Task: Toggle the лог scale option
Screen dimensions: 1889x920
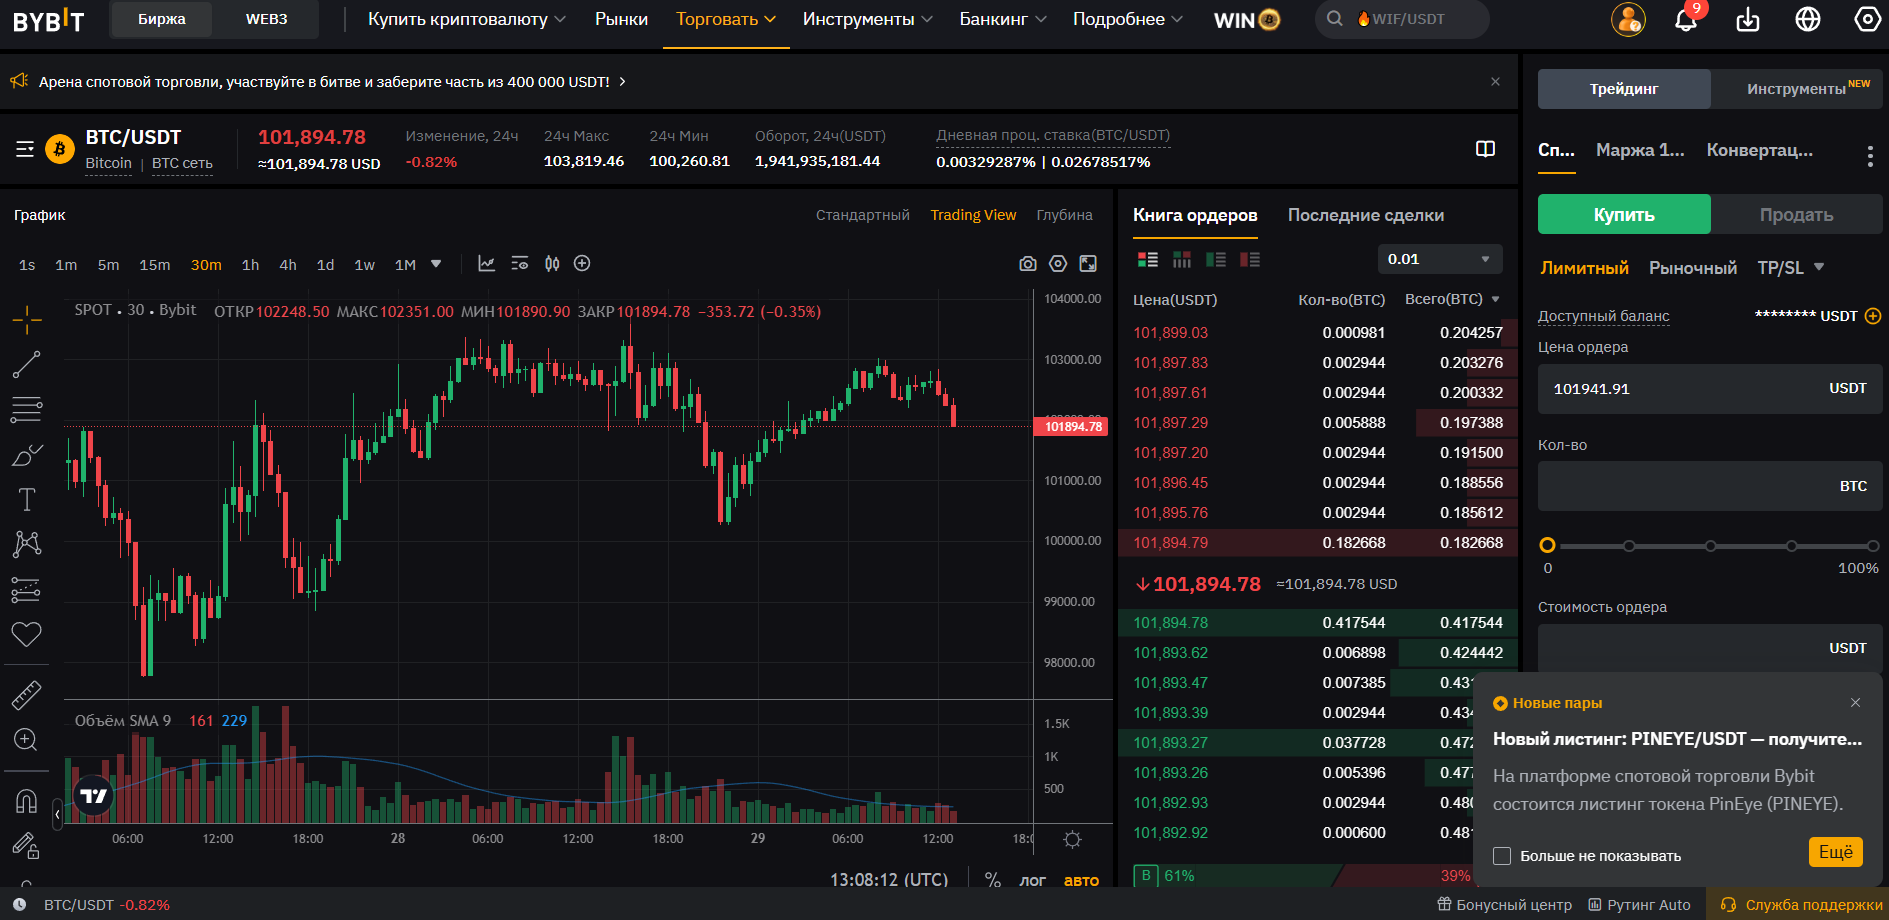Action: pyautogui.click(x=1032, y=881)
